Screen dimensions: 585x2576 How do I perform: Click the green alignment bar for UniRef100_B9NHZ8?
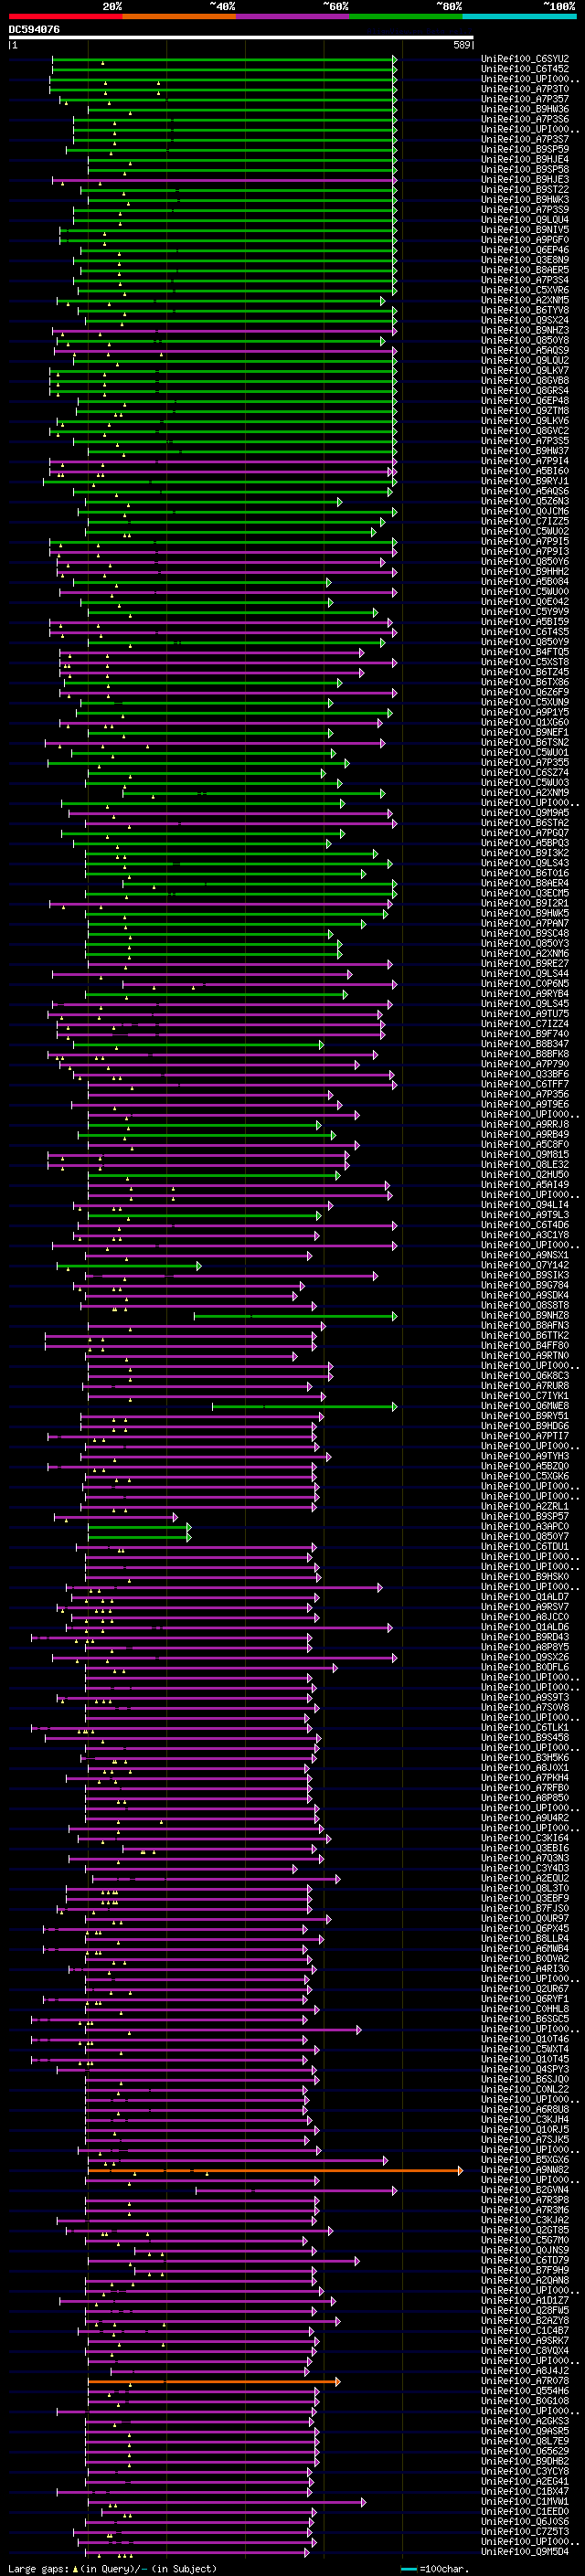(x=295, y=1315)
